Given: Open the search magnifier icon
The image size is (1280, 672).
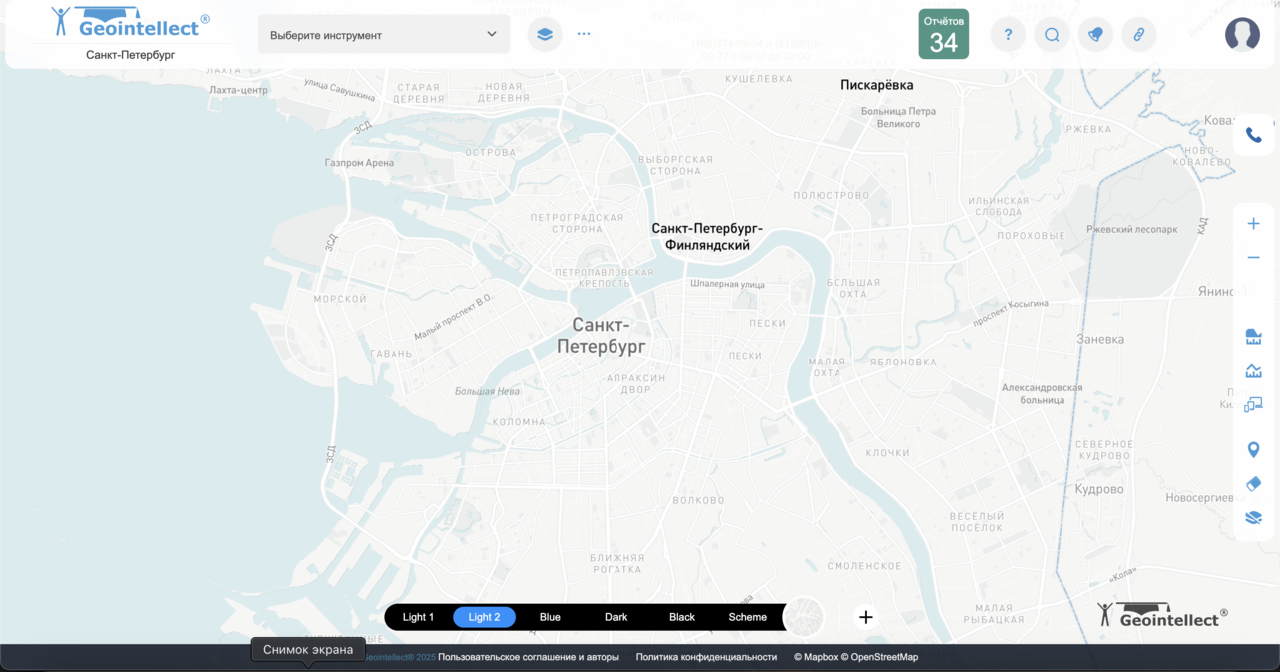Looking at the screenshot, I should (1052, 35).
